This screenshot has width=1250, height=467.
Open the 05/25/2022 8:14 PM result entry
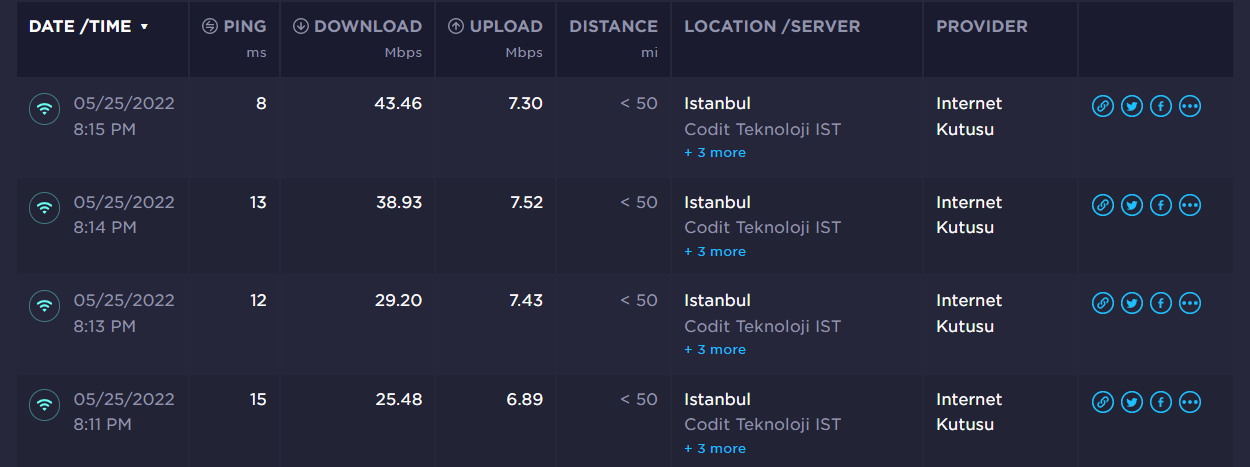[124, 215]
